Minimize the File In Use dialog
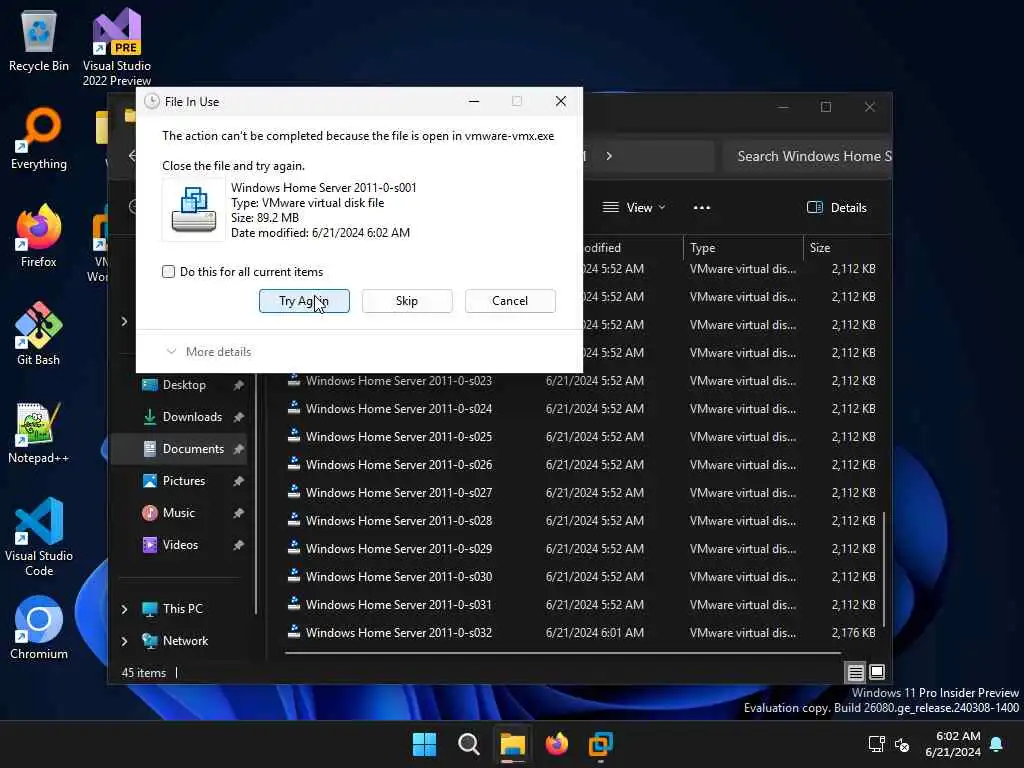The height and width of the screenshot is (768, 1024). click(x=474, y=101)
